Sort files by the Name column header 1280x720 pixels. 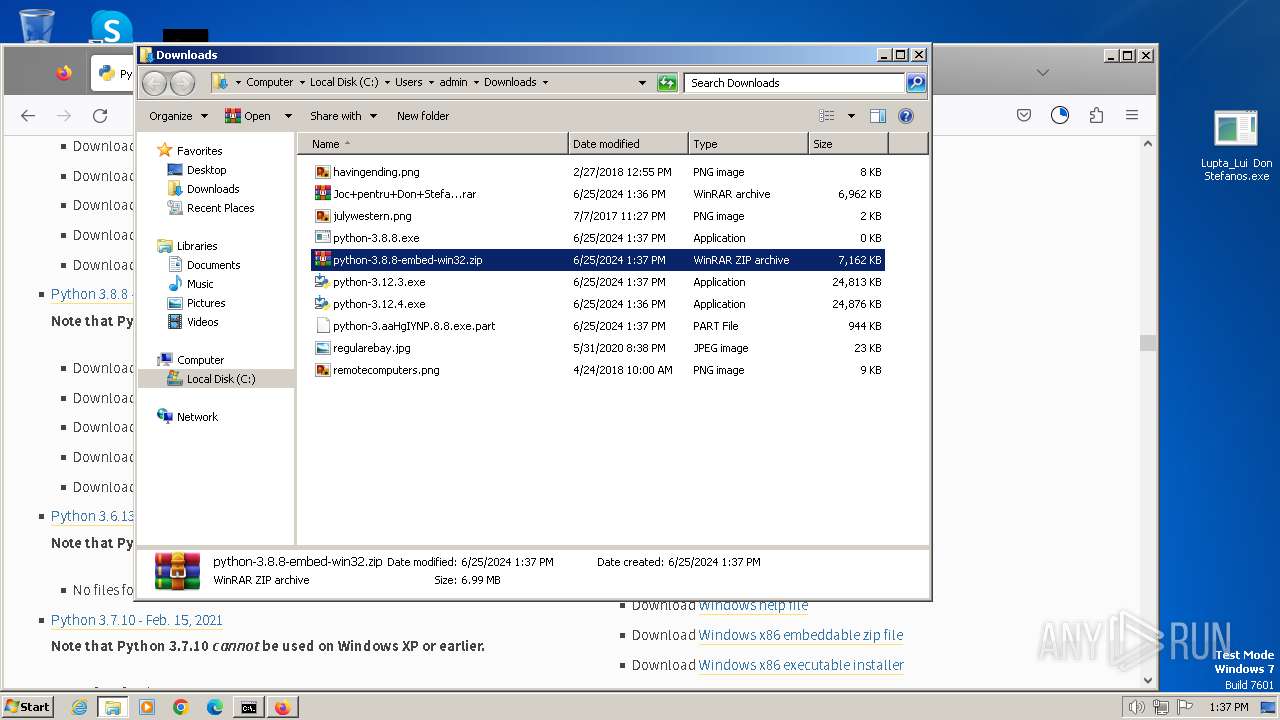[434, 144]
